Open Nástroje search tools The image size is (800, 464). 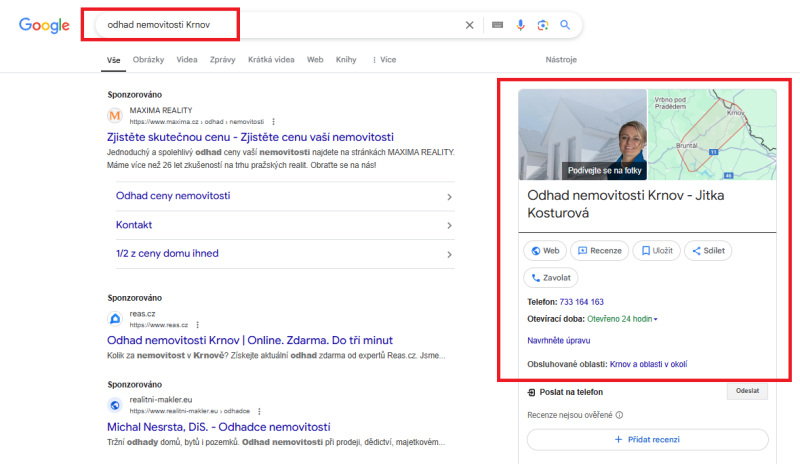[561, 60]
